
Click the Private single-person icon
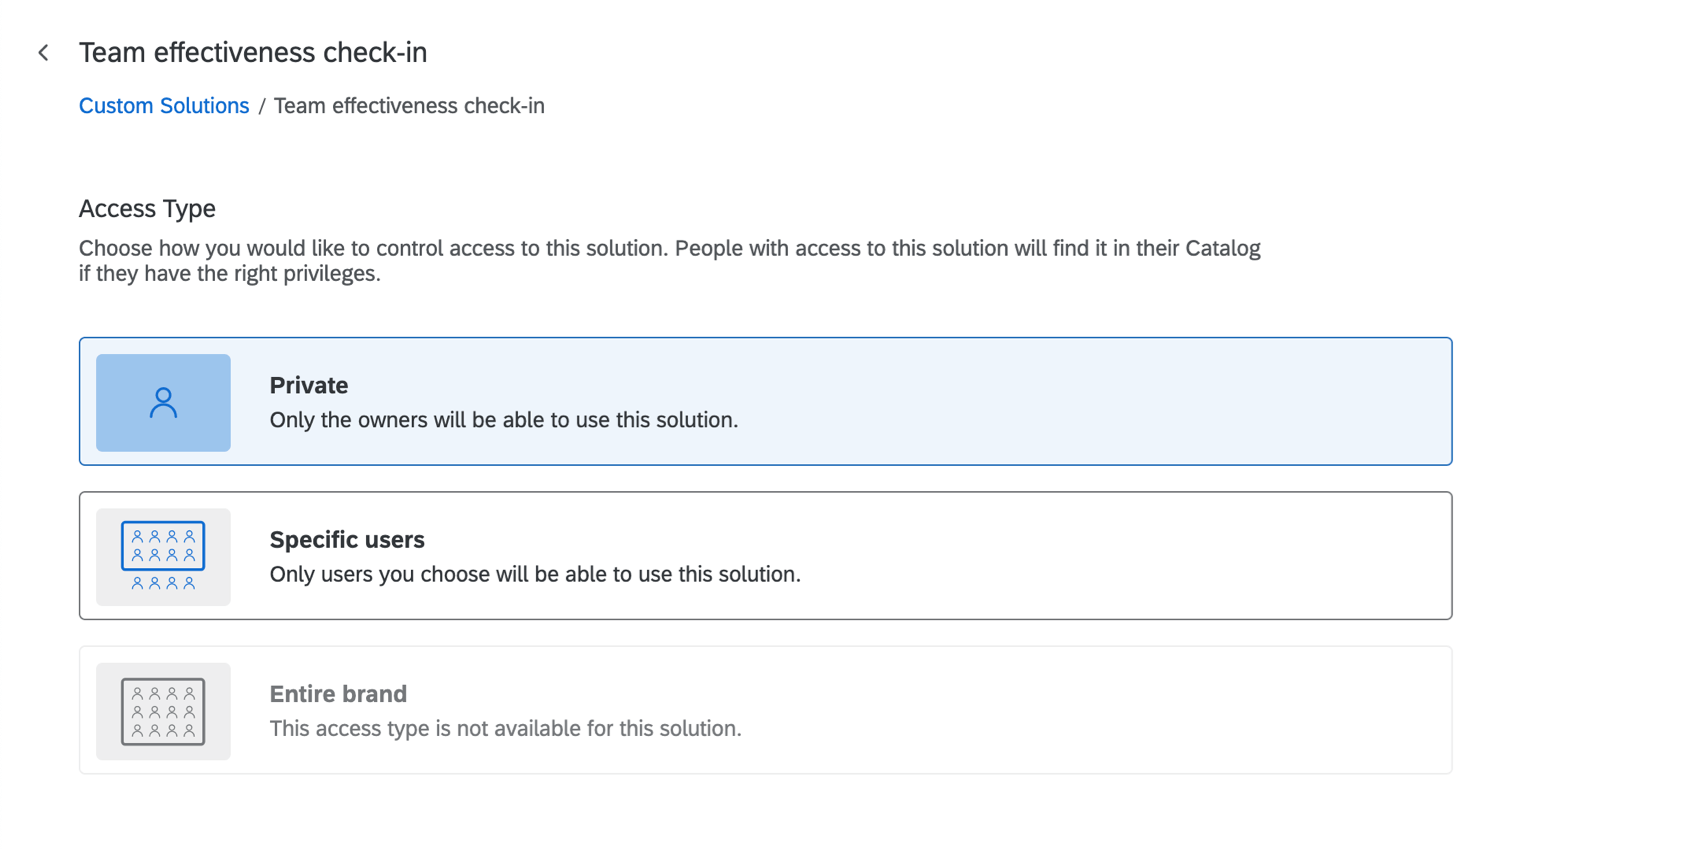[163, 403]
